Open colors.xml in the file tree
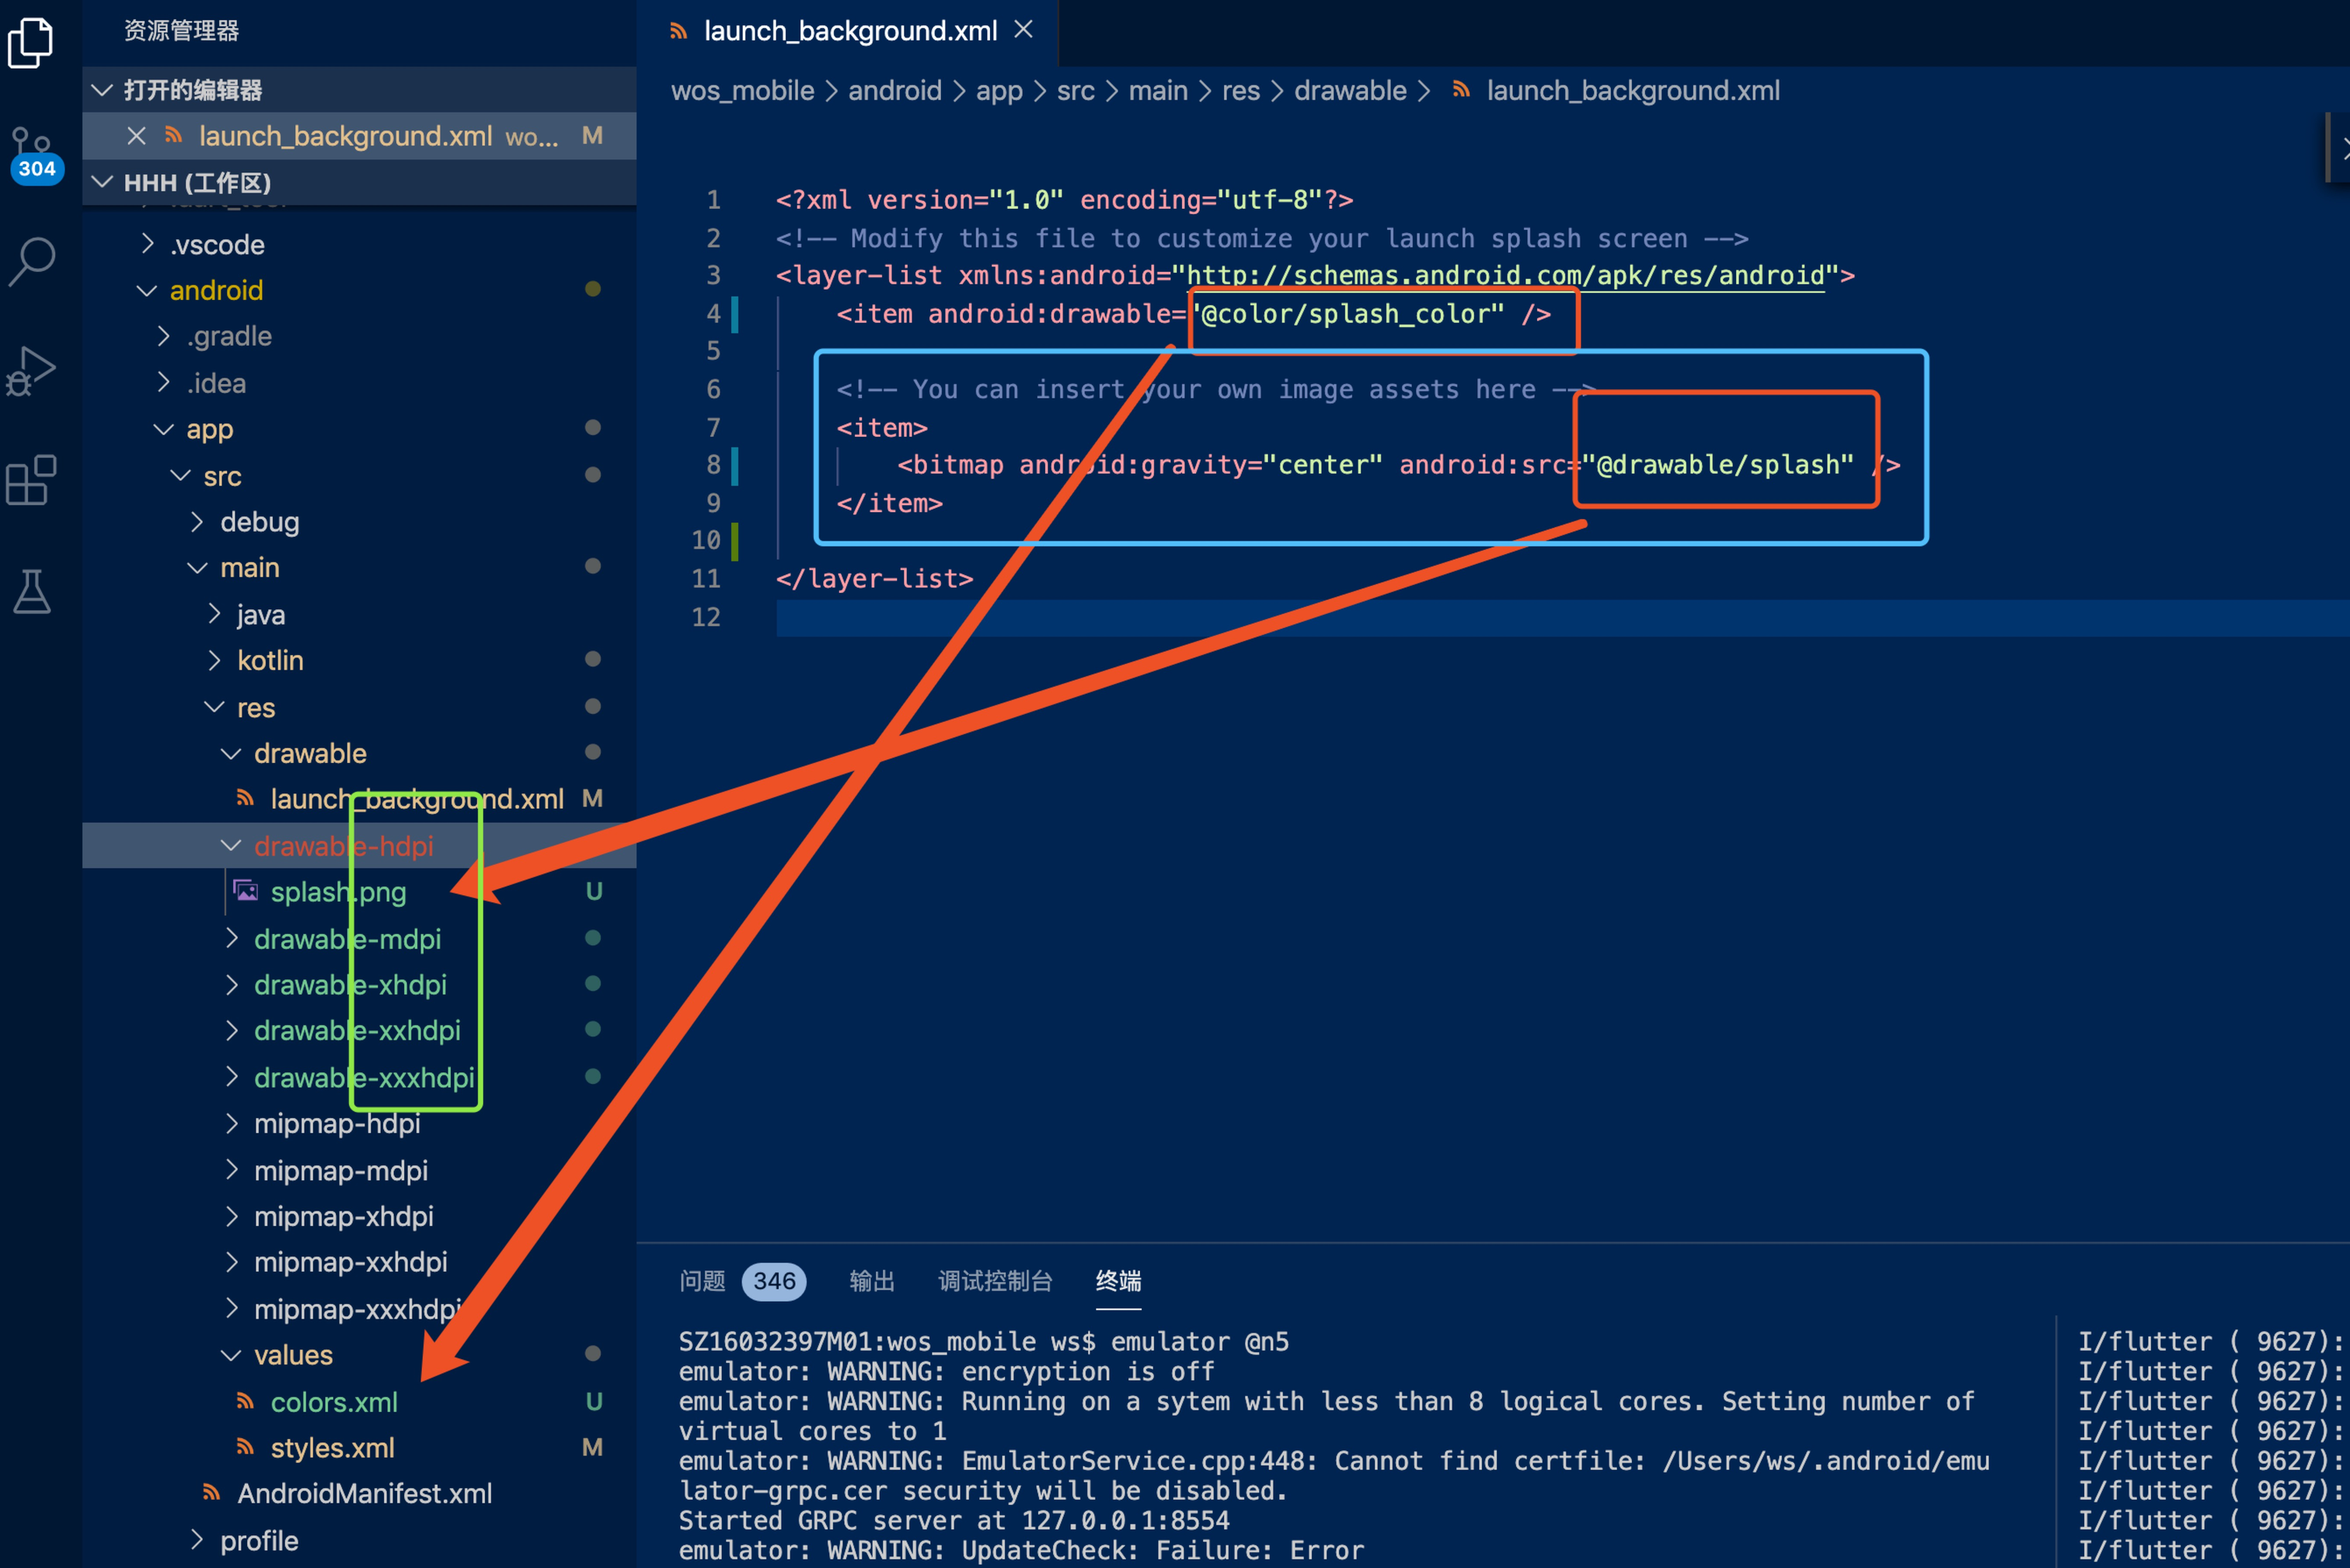Screen dimensions: 2350x1568 coord(334,1402)
